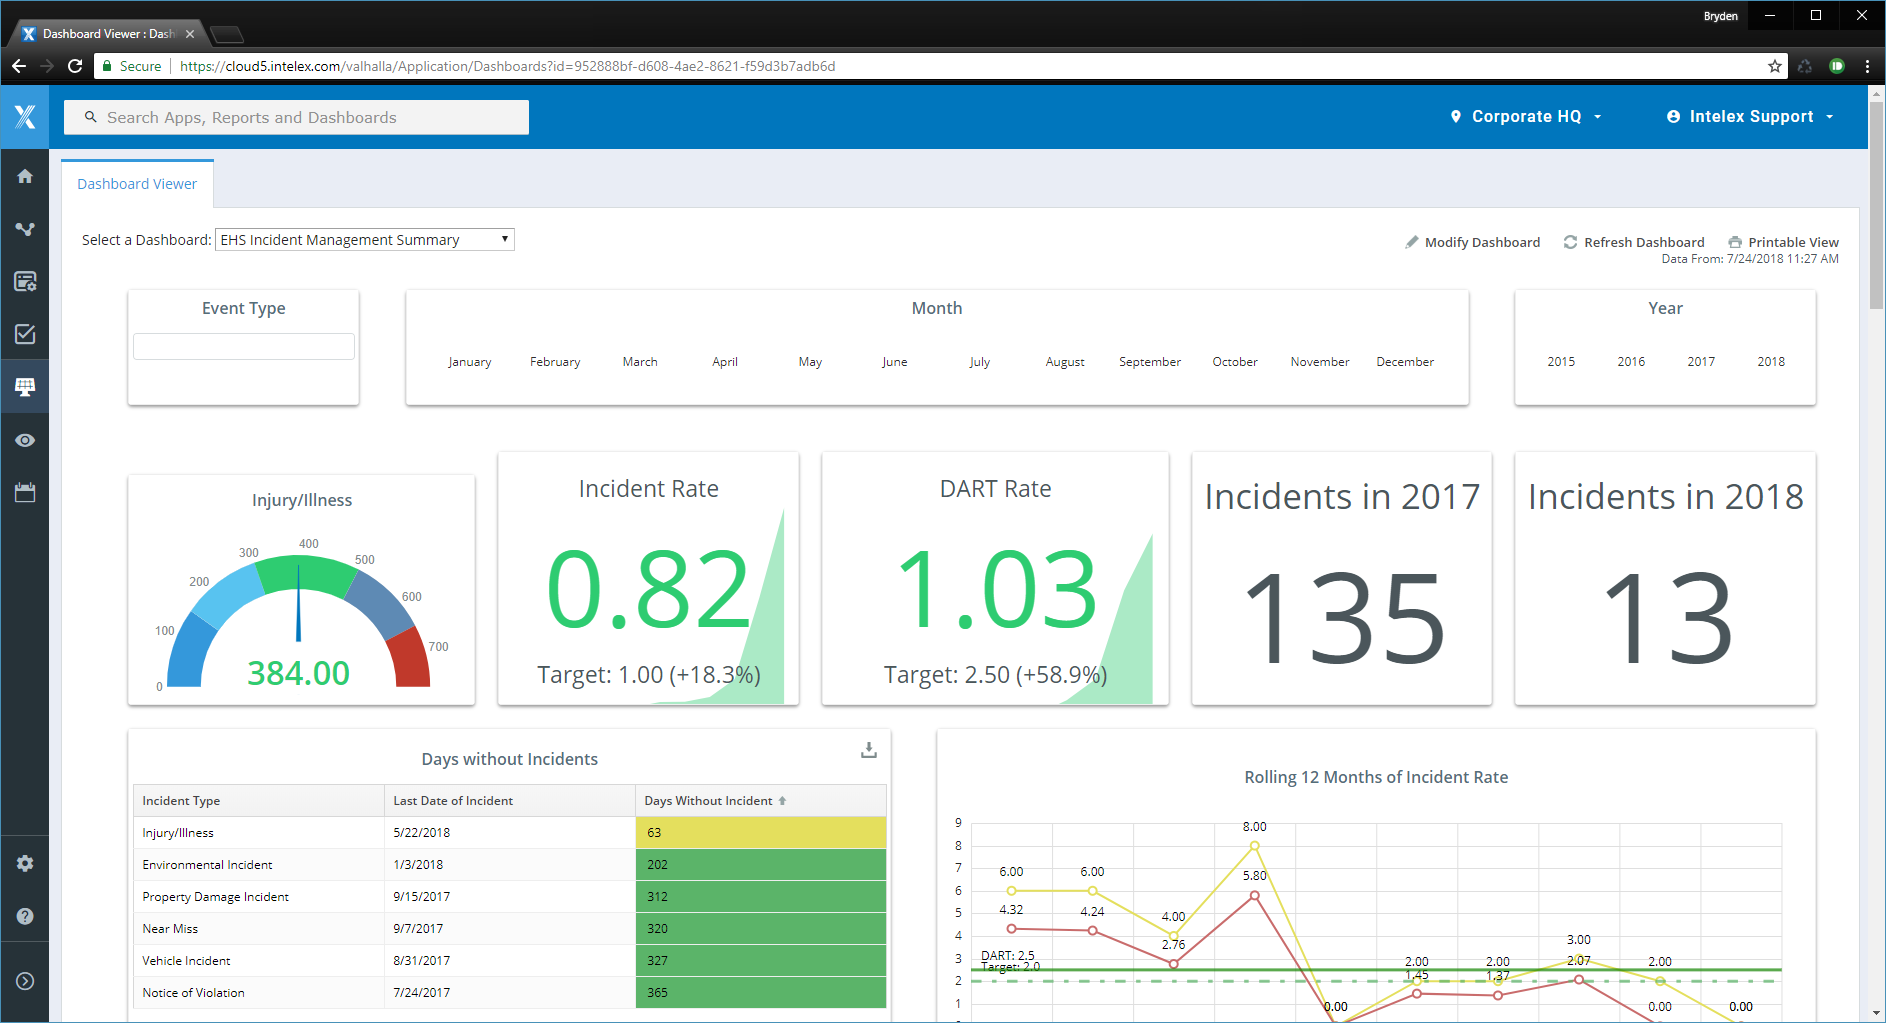Open the Views eye icon in sidebar

coord(25,440)
